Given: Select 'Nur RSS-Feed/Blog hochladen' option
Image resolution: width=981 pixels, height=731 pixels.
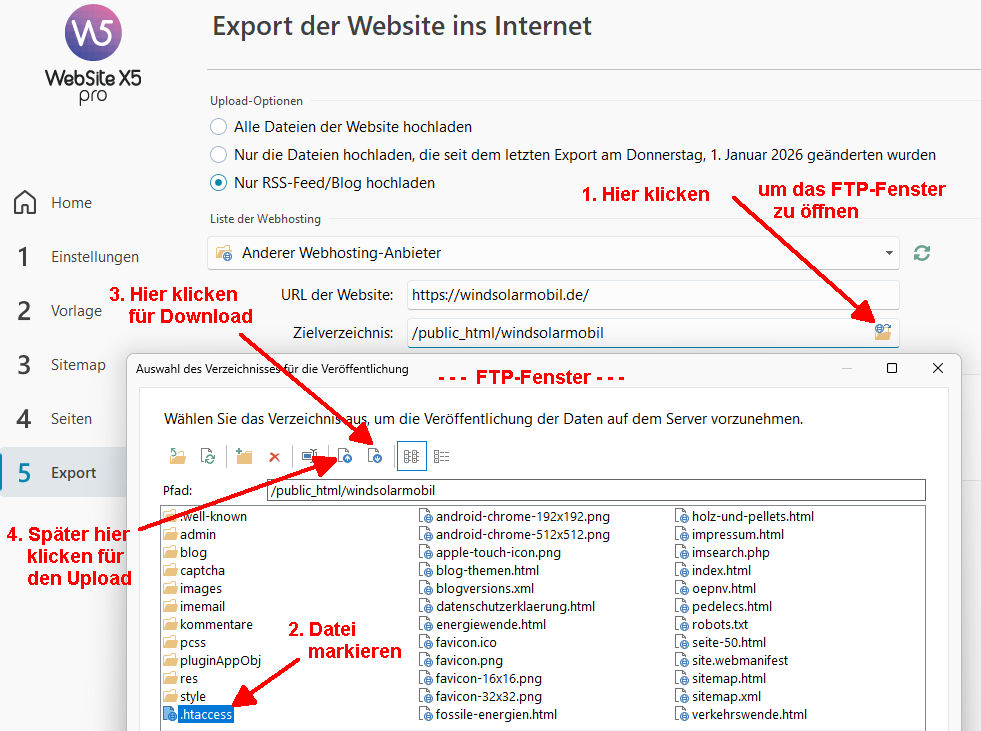Looking at the screenshot, I should (x=218, y=183).
